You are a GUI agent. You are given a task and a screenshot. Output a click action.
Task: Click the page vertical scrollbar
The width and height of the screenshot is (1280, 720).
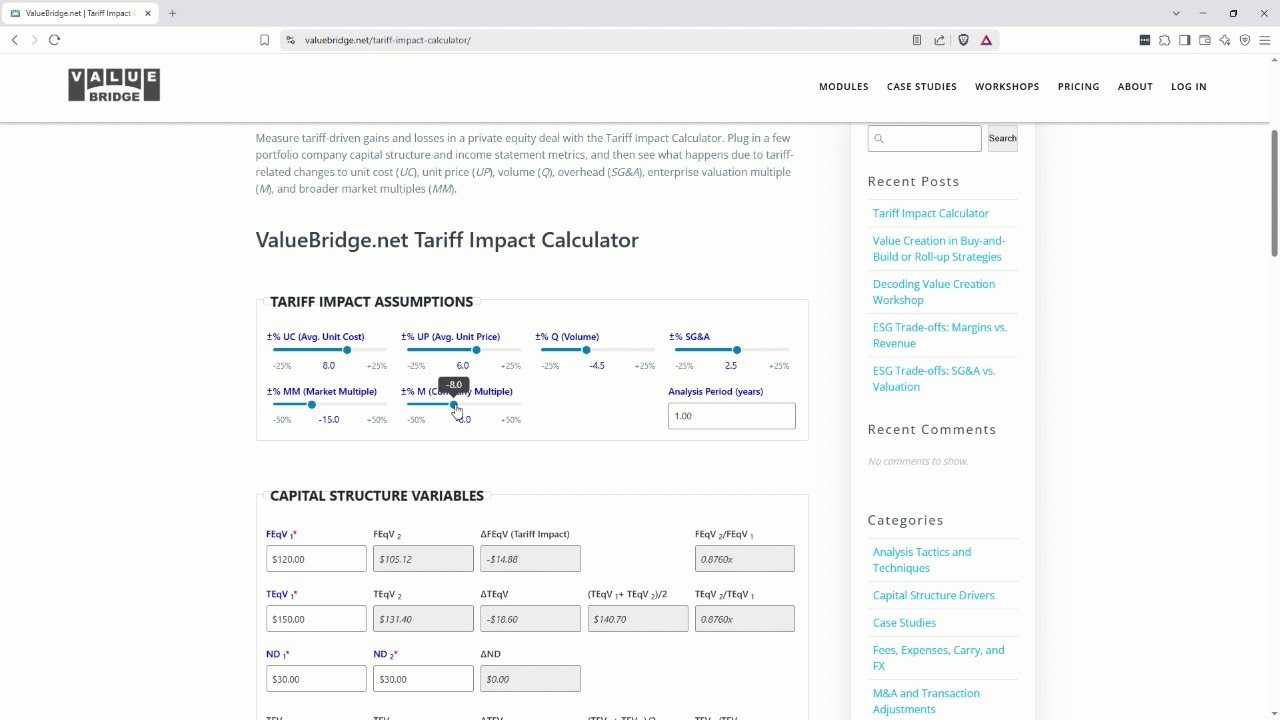[x=1274, y=192]
